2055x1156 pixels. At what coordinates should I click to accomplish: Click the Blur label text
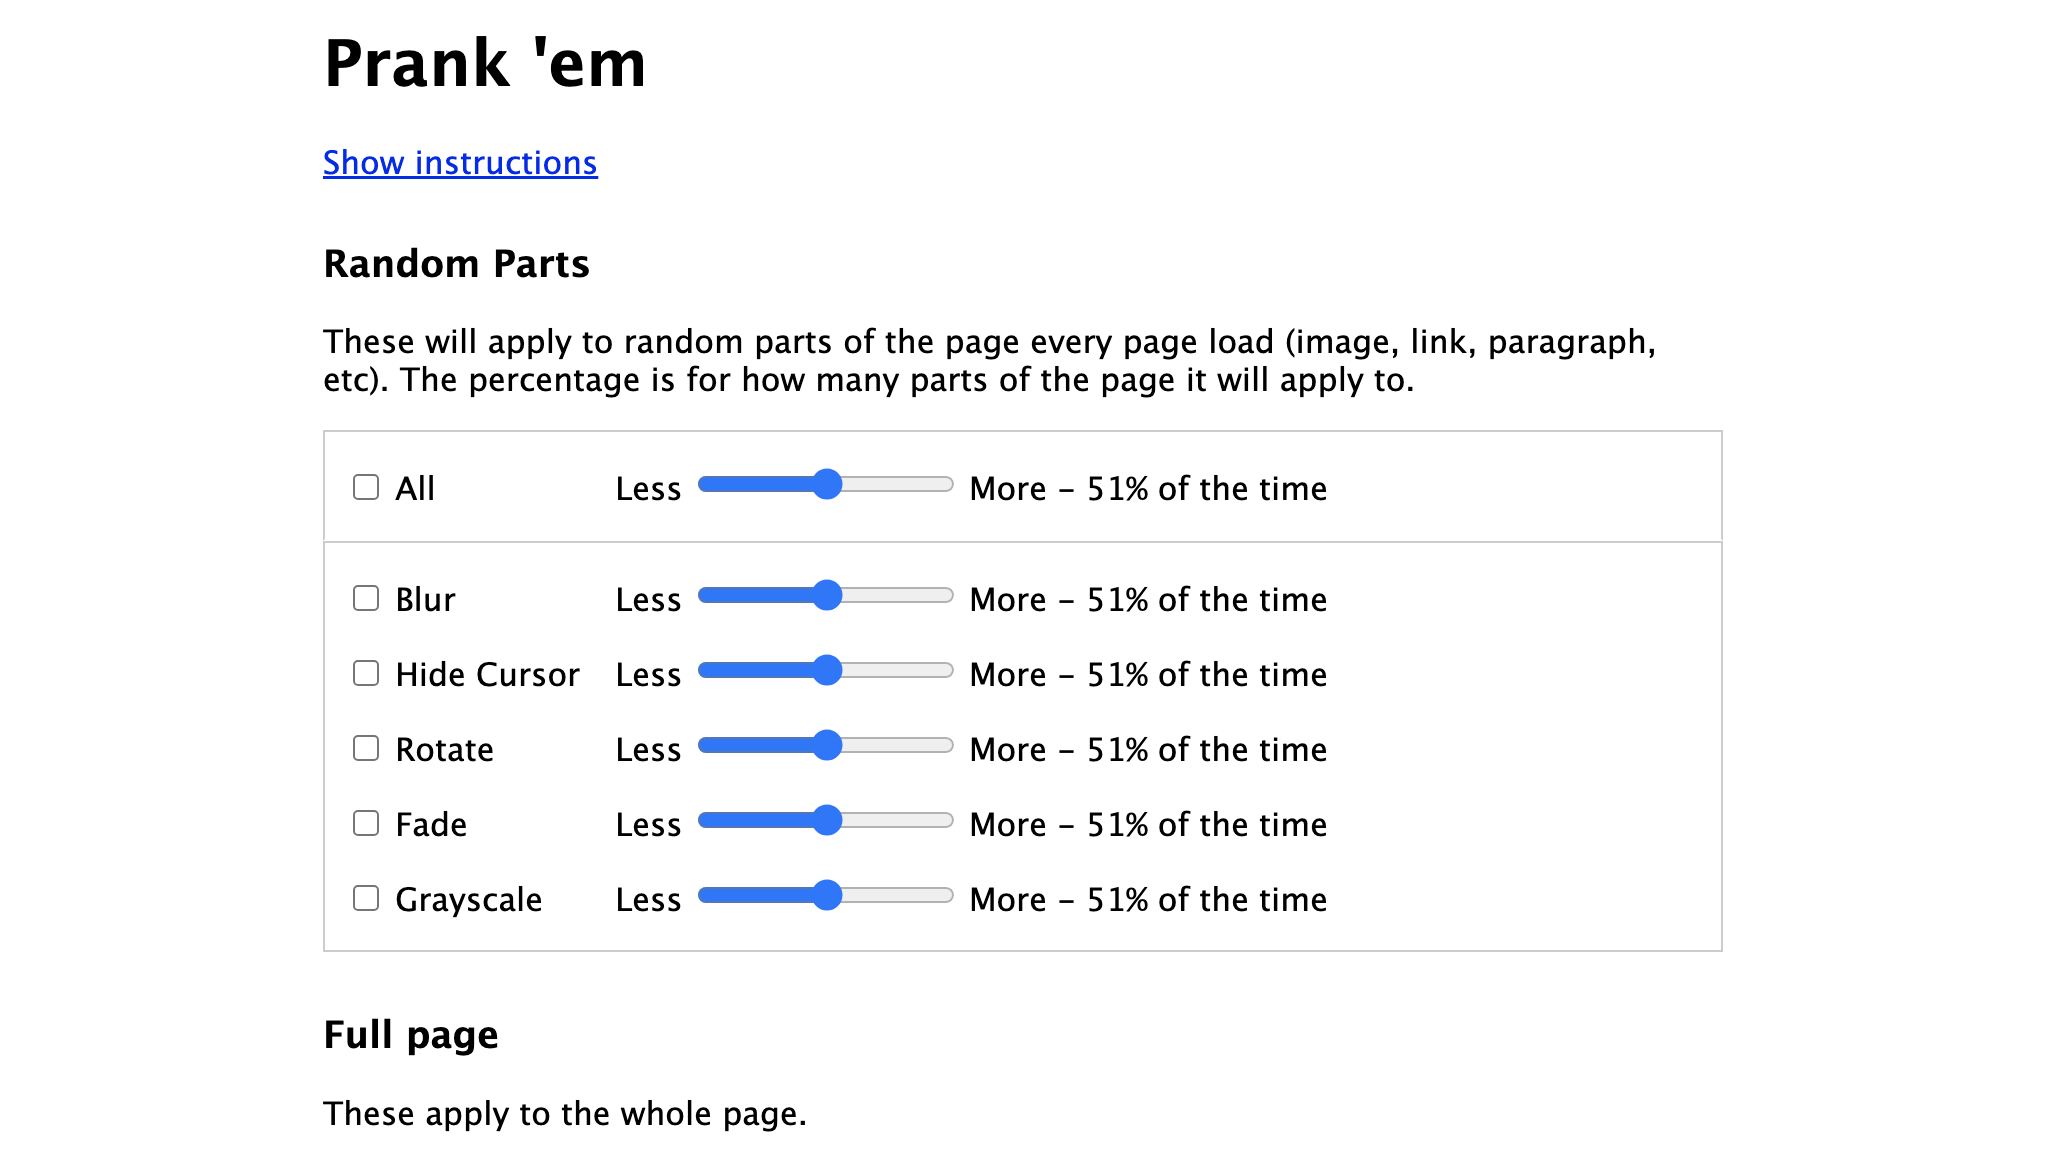click(x=425, y=600)
